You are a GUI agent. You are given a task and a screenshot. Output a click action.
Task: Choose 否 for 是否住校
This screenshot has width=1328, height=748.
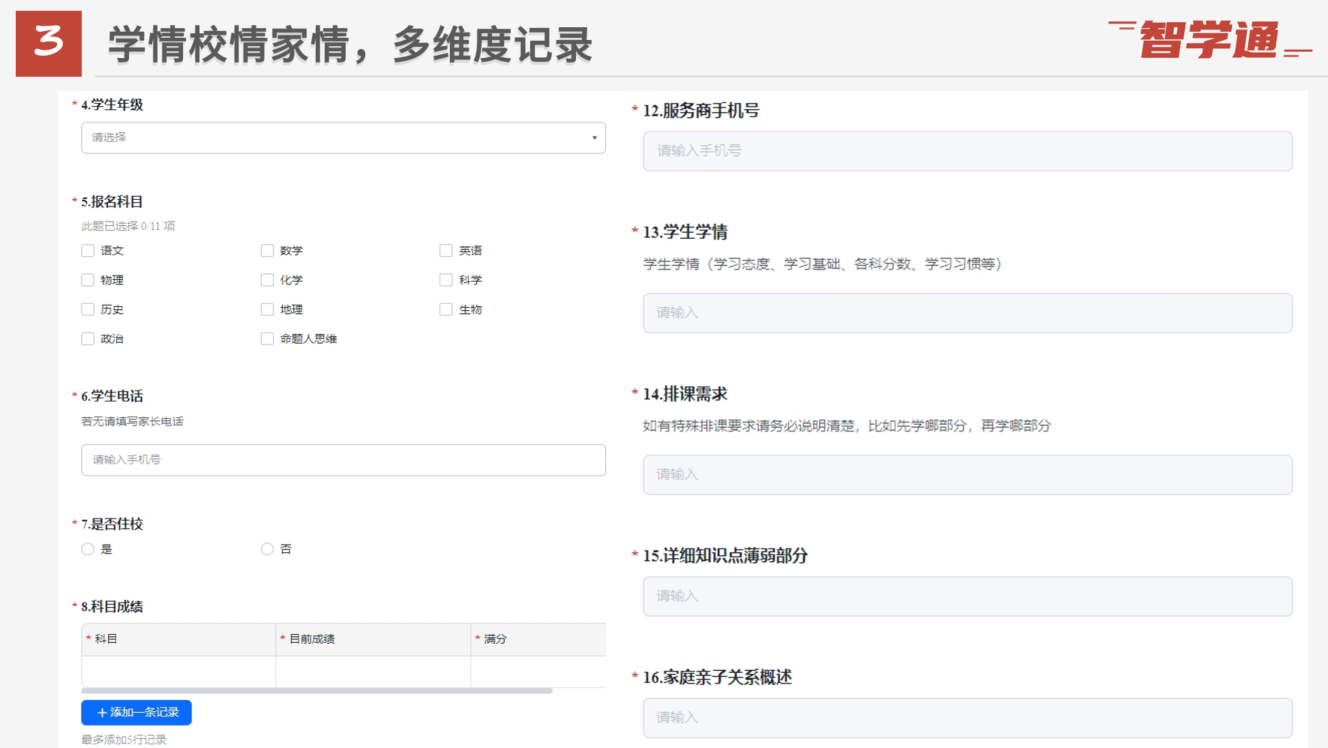[267, 549]
